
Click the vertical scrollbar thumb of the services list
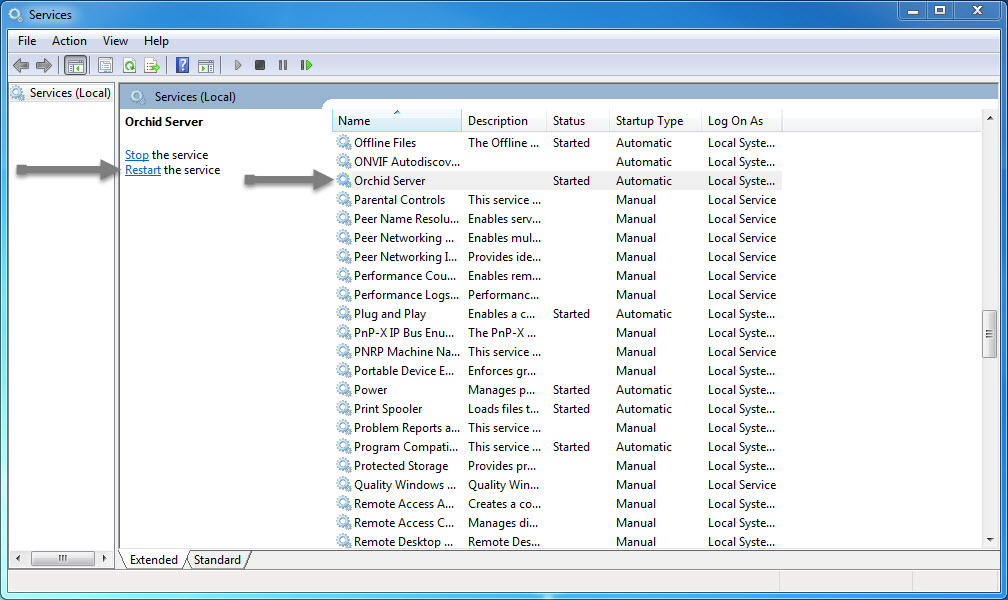point(989,334)
